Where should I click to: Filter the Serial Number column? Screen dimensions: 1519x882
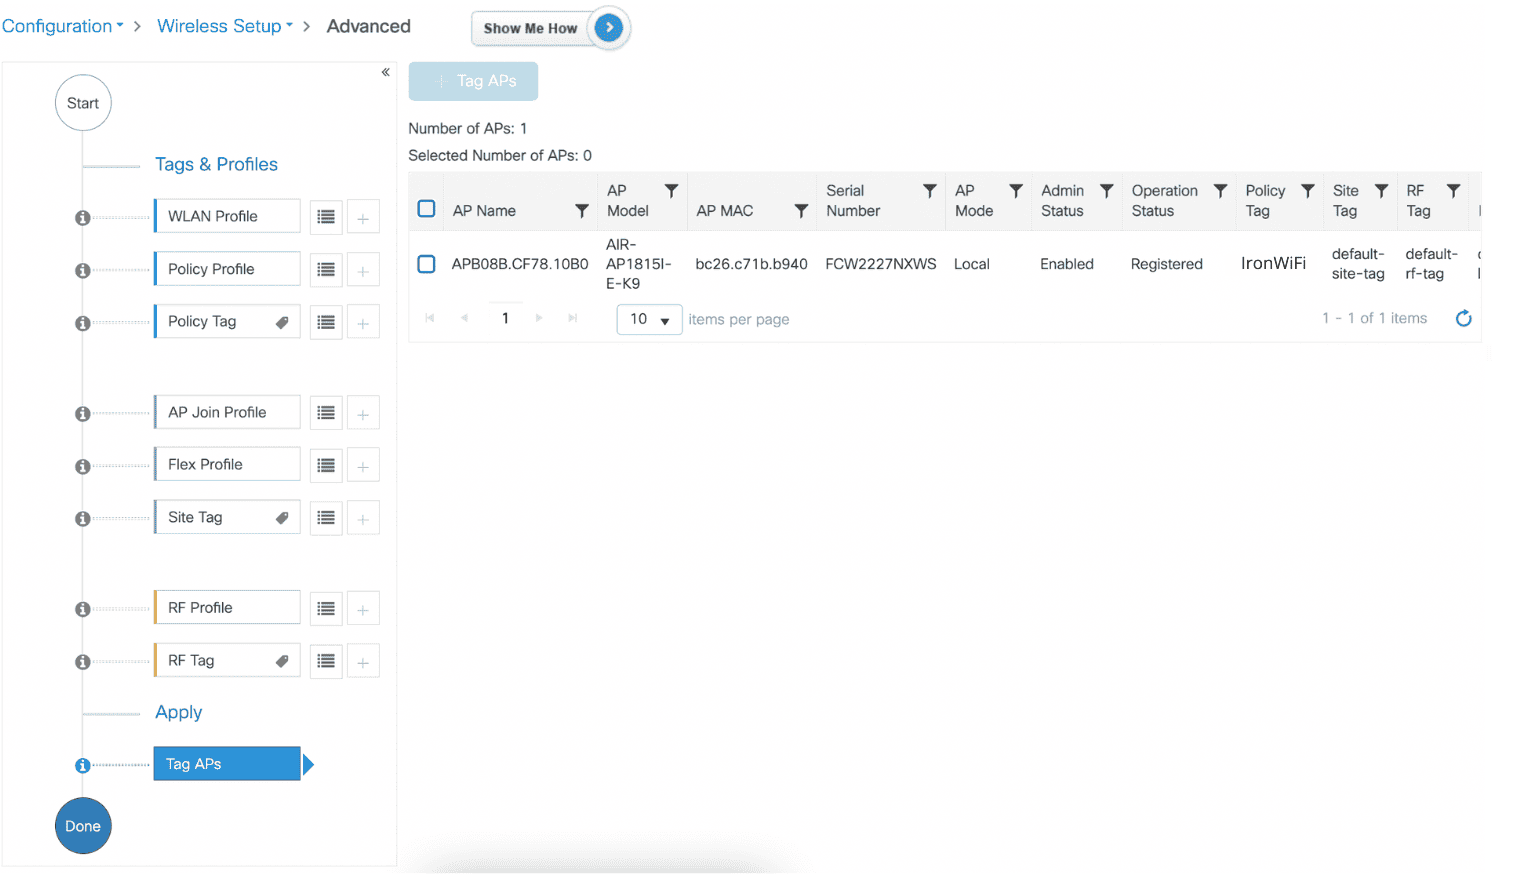(929, 191)
